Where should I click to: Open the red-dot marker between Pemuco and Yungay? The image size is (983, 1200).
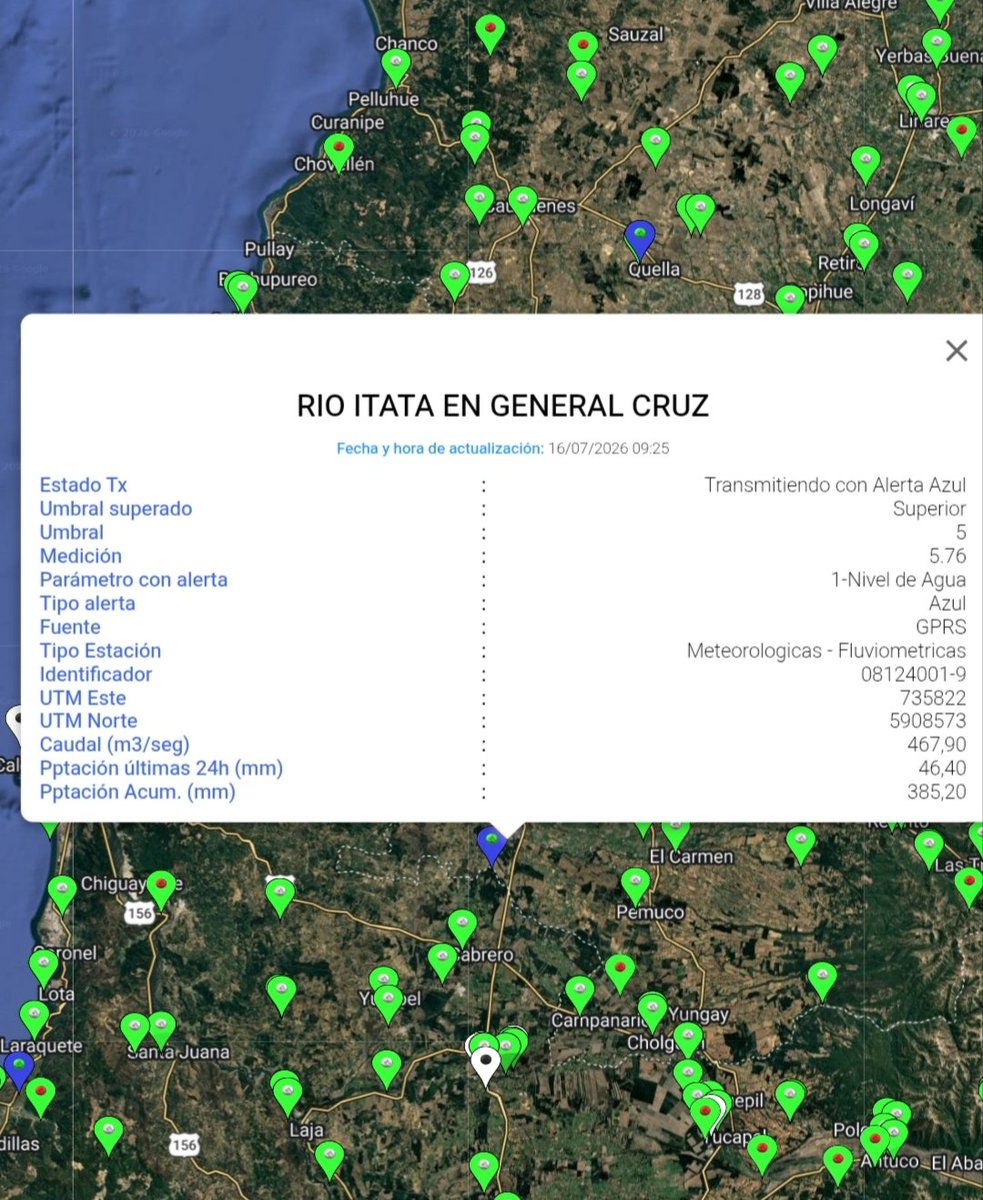pos(620,973)
